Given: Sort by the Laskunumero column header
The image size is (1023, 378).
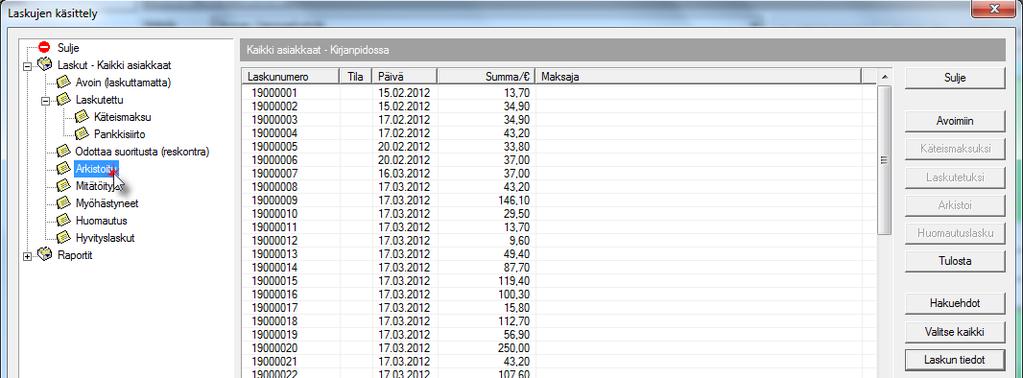Looking at the screenshot, I should 291,76.
